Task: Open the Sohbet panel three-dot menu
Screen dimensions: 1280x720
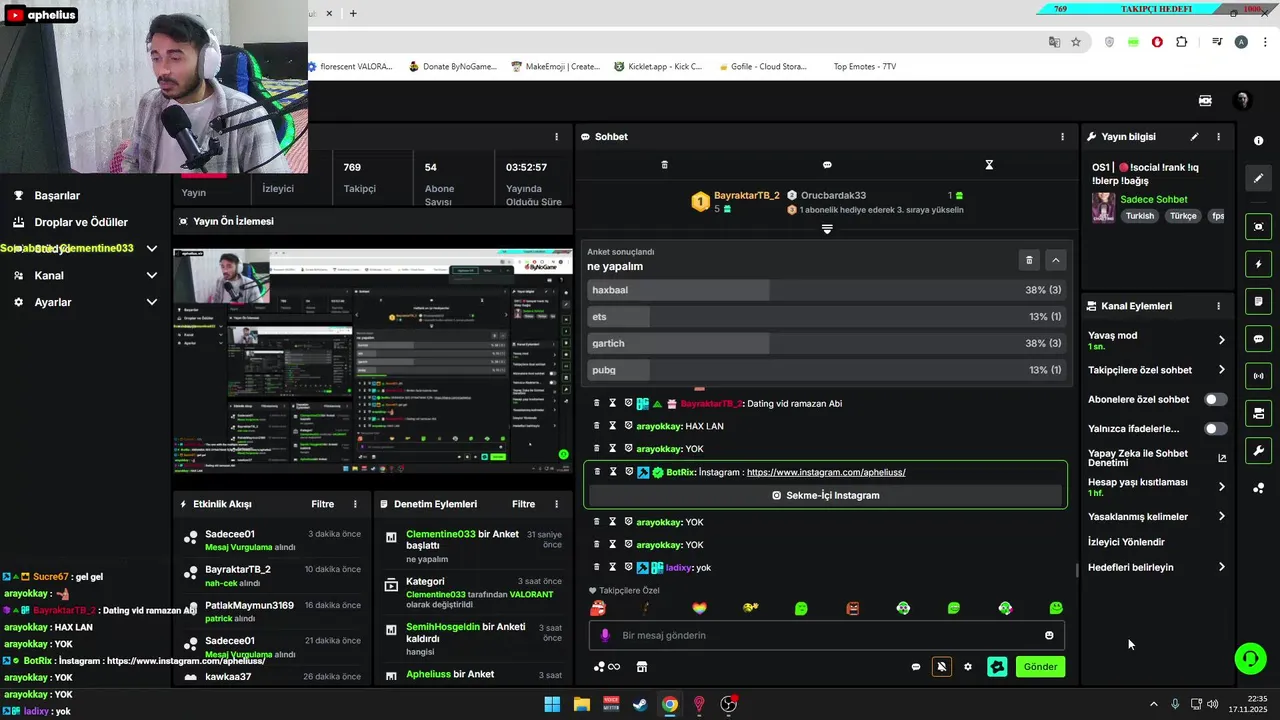Action: point(1062,137)
